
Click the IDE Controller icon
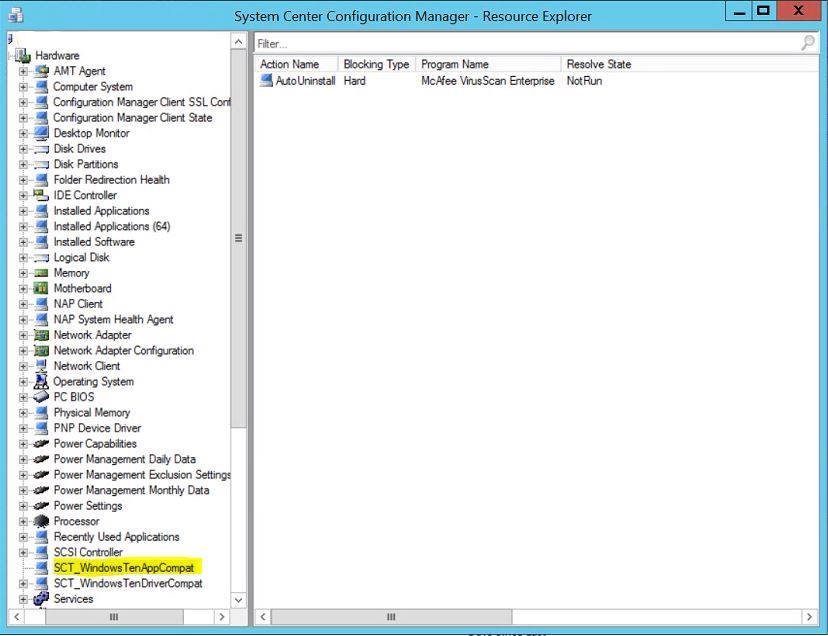41,195
